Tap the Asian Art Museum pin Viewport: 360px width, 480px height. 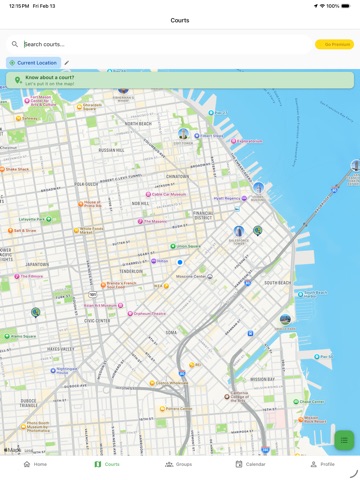click(121, 305)
